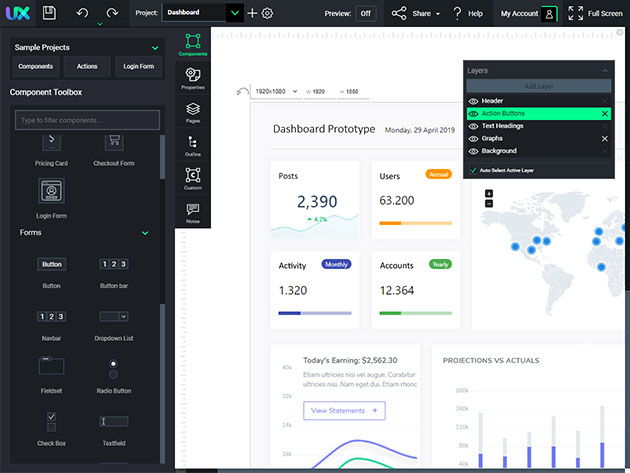Open the Components sample project
This screenshot has width=630, height=473.
[x=35, y=66]
